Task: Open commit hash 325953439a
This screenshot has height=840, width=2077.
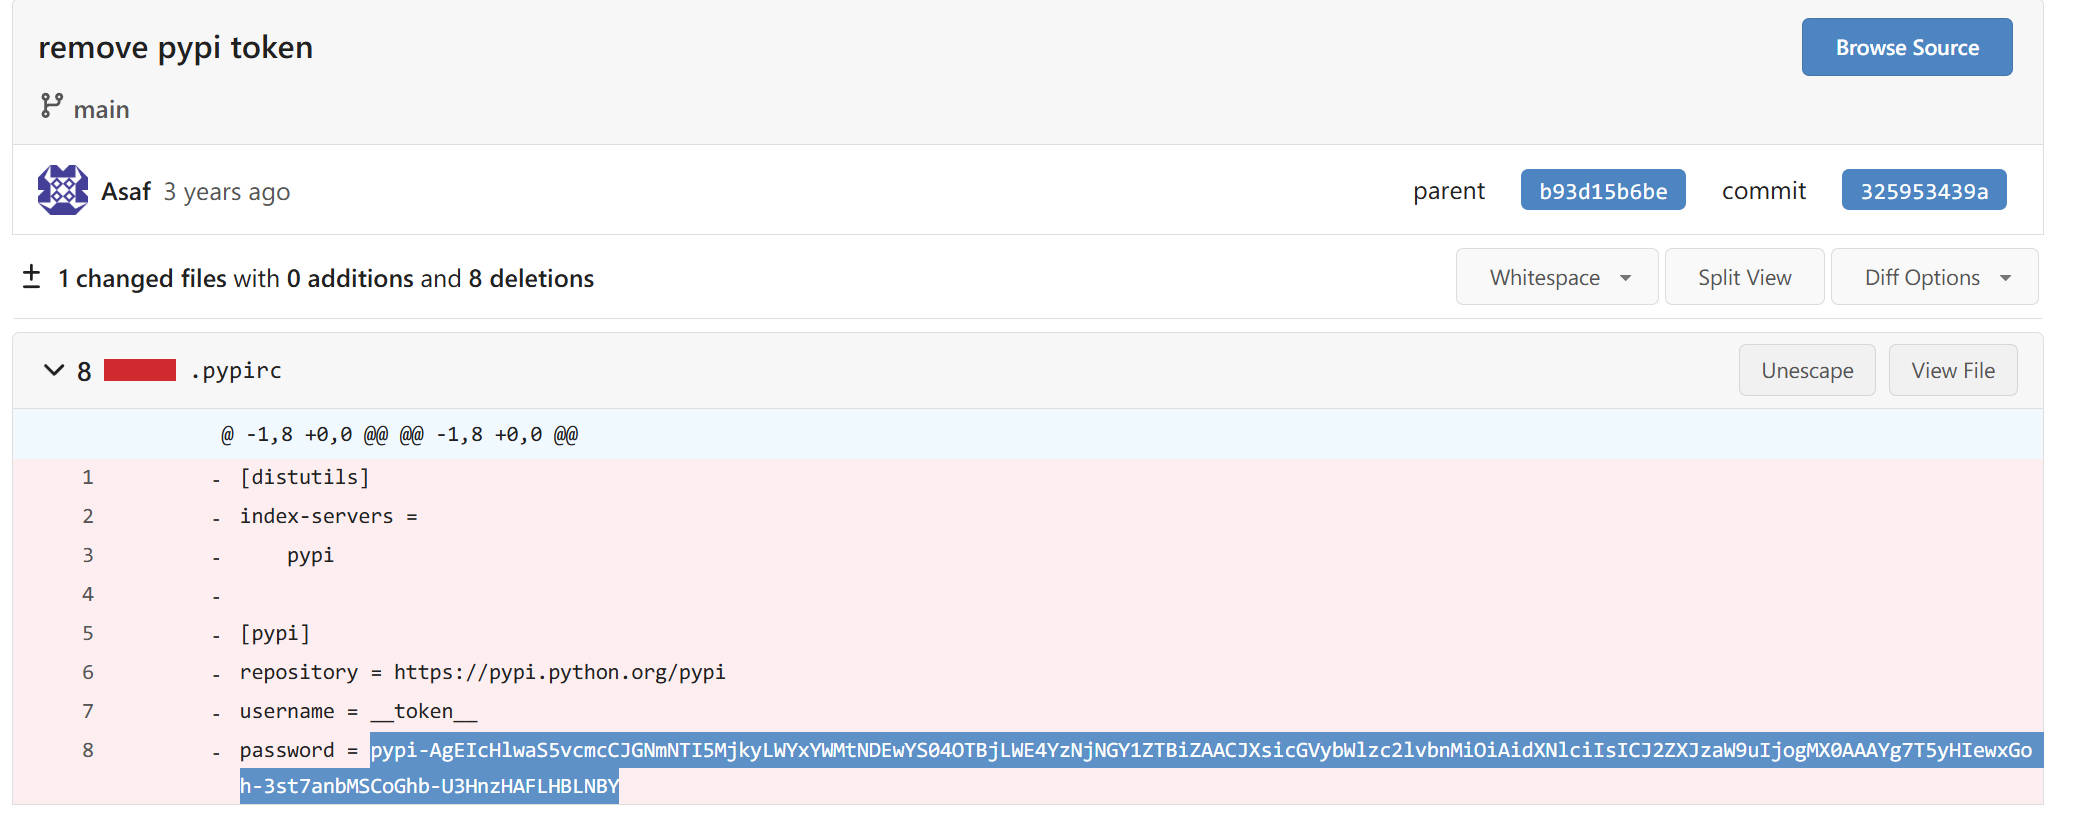Action: coord(1924,190)
